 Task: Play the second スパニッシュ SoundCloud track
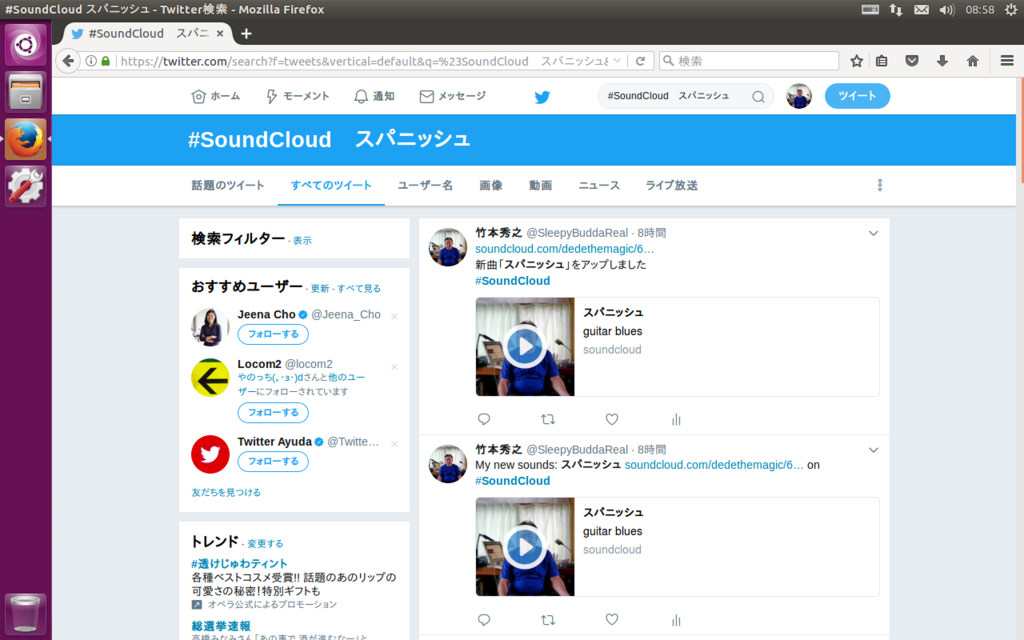point(524,547)
